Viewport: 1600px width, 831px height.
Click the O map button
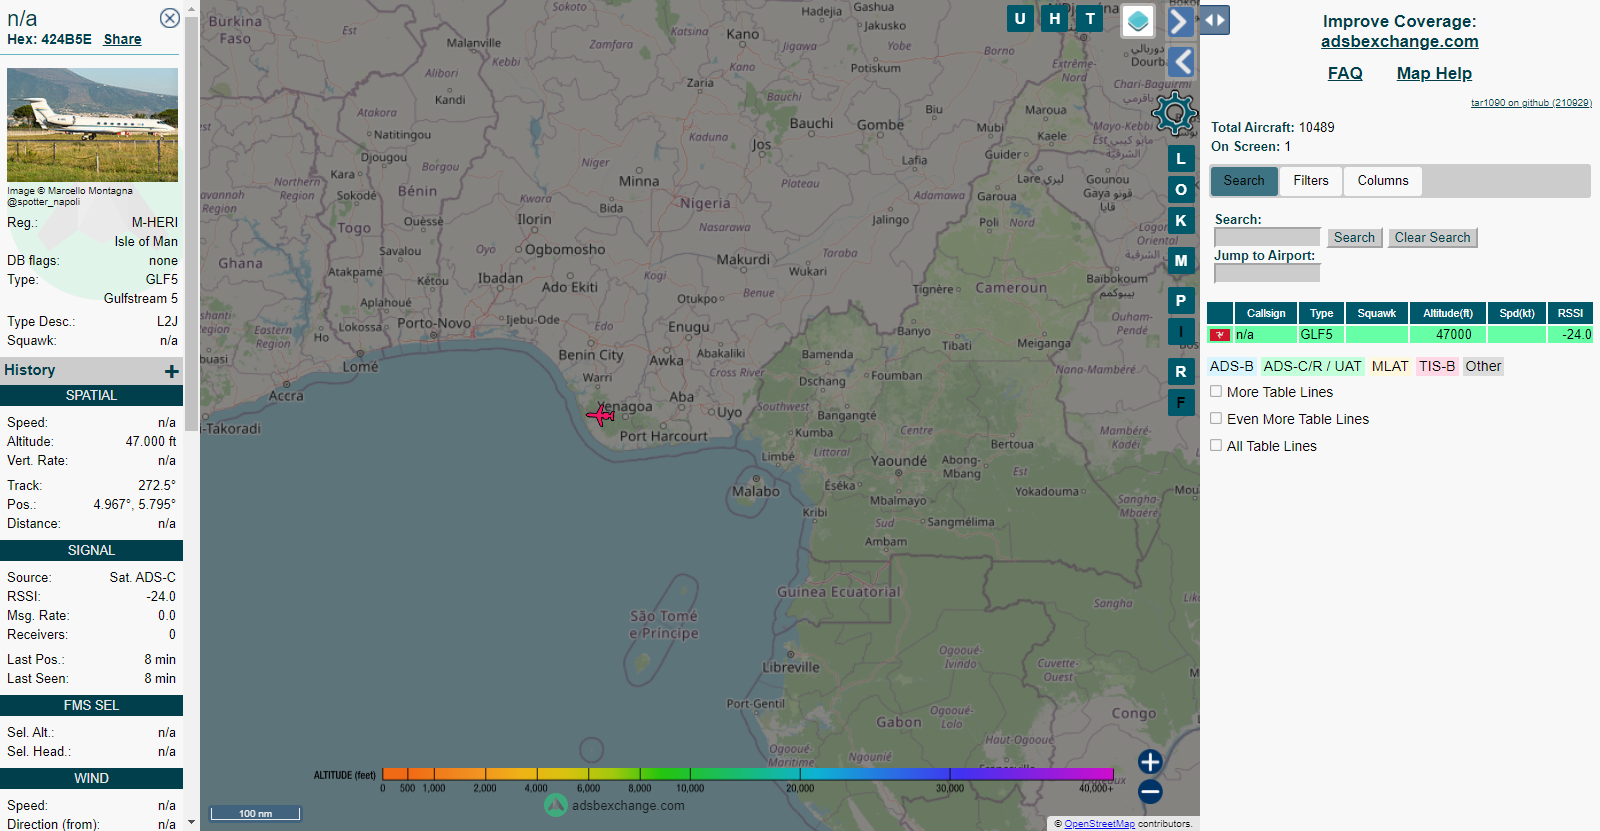pyautogui.click(x=1181, y=189)
